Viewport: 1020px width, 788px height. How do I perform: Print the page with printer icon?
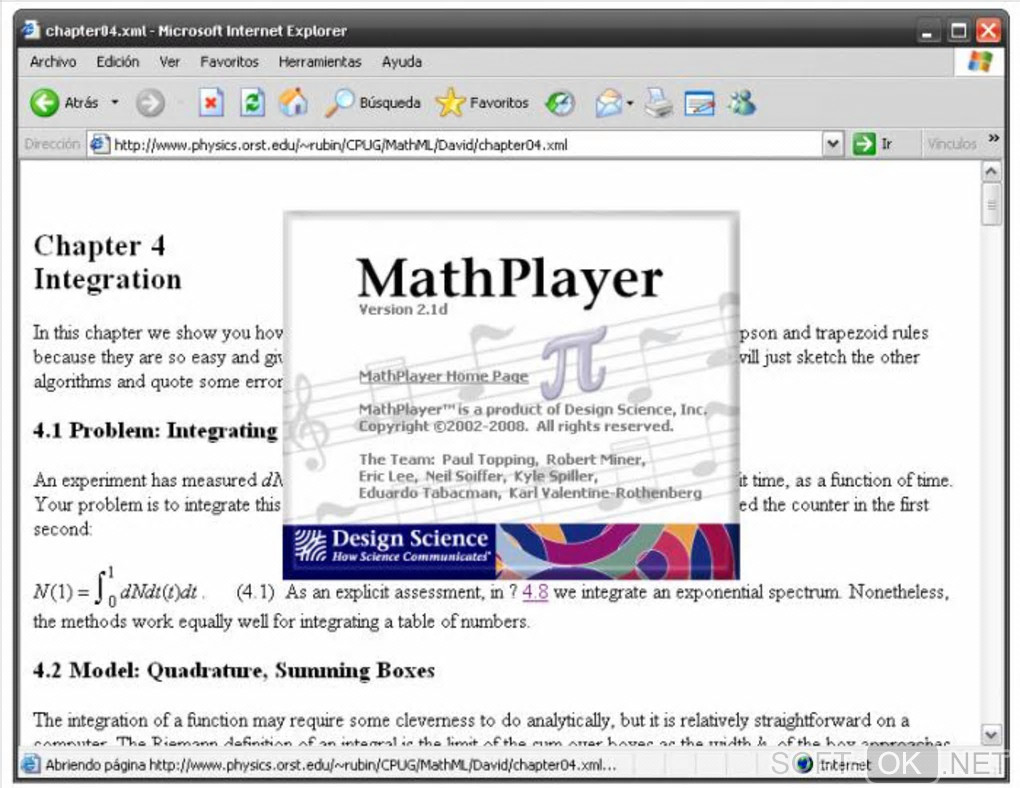pos(658,103)
